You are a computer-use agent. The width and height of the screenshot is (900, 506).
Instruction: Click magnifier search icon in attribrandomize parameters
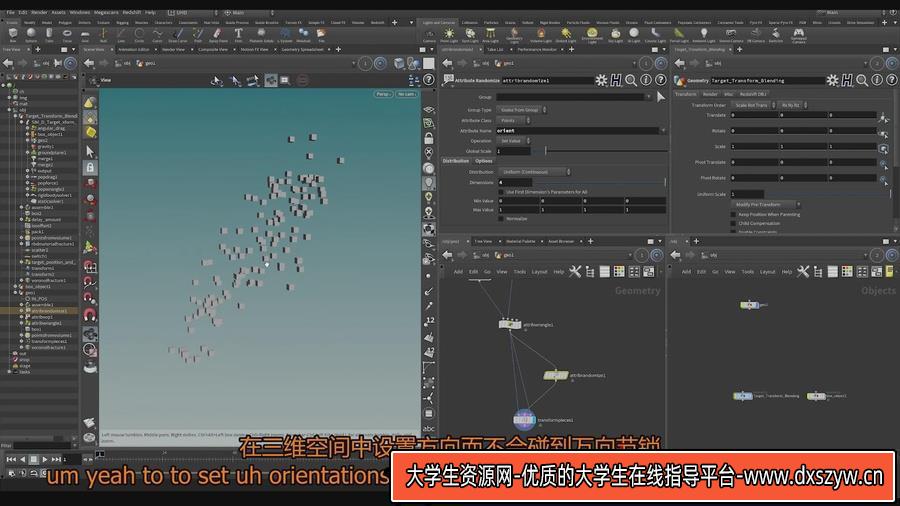point(631,80)
